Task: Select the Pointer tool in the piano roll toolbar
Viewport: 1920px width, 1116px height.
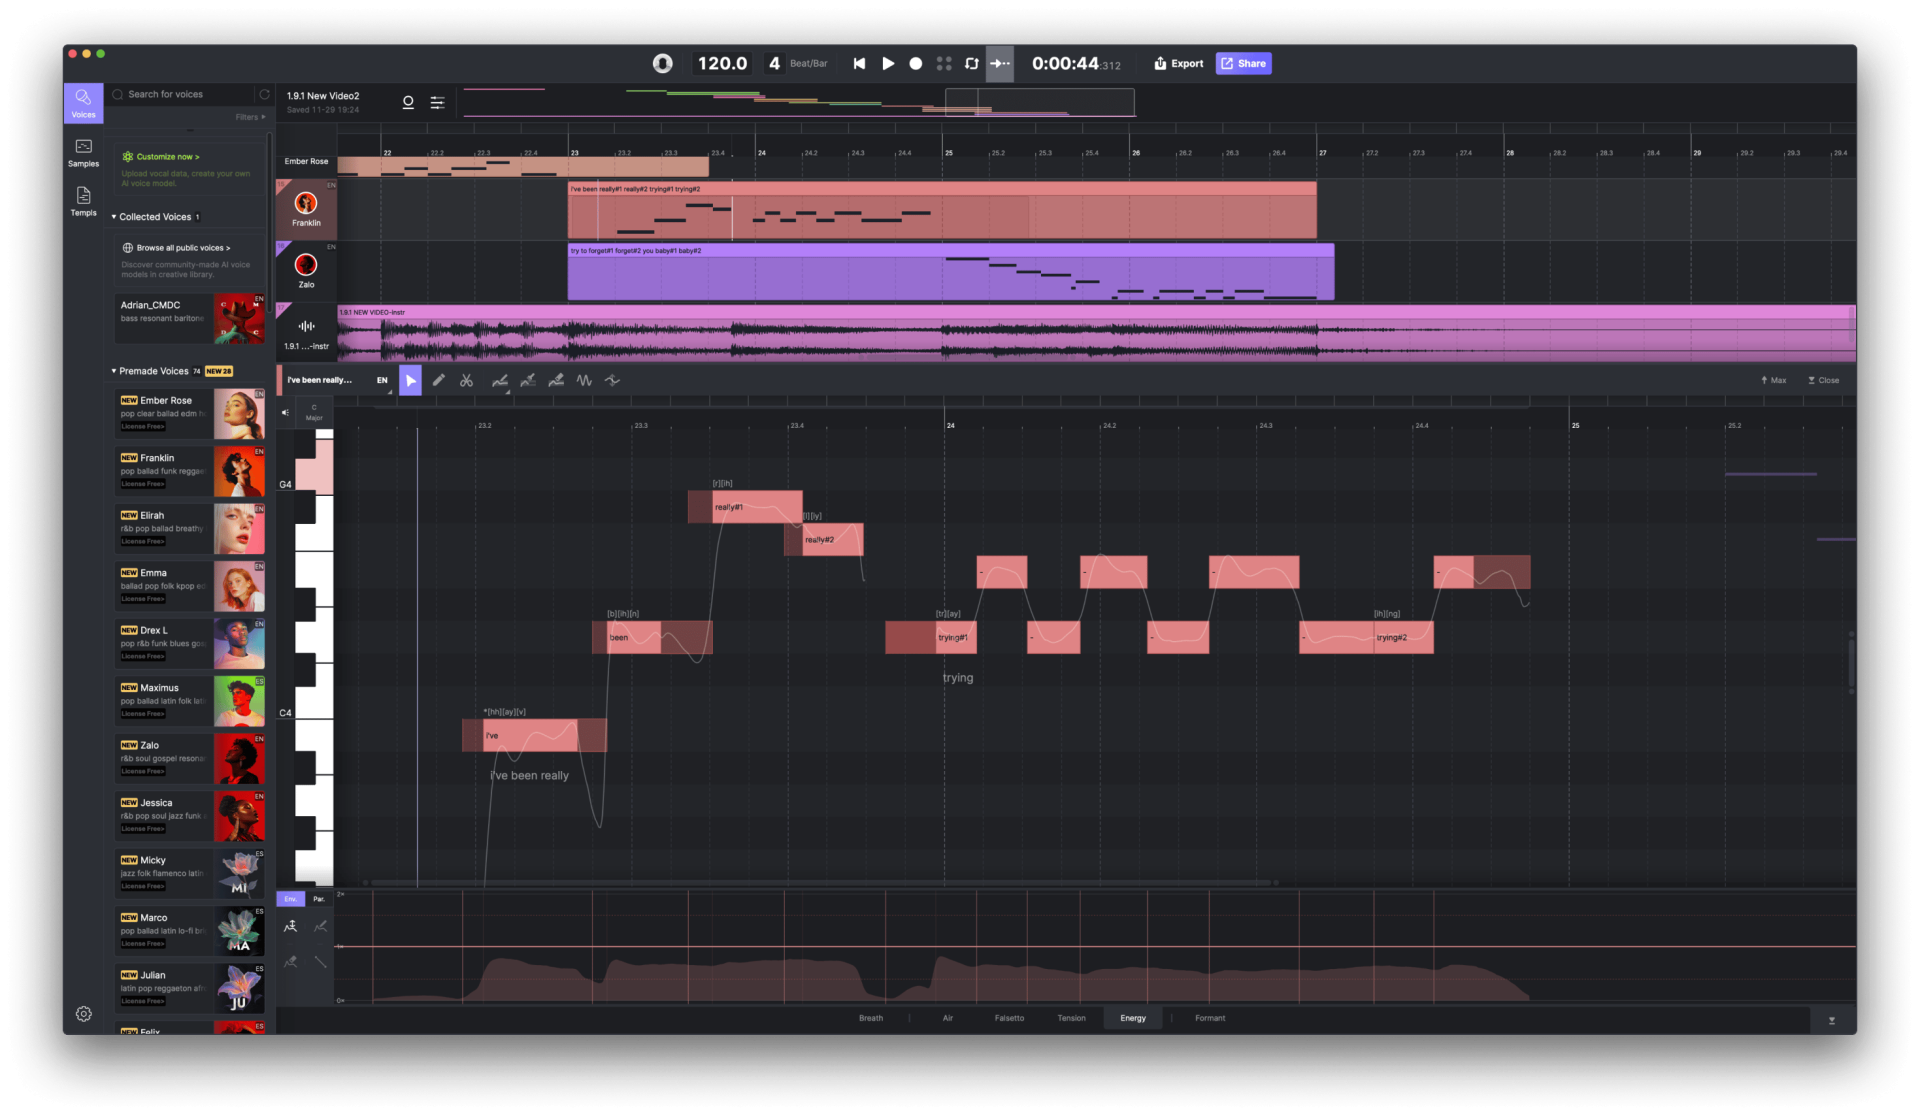Action: 411,380
